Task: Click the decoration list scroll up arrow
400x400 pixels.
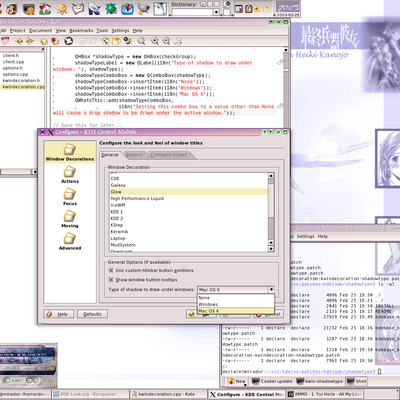Action: tap(271, 175)
